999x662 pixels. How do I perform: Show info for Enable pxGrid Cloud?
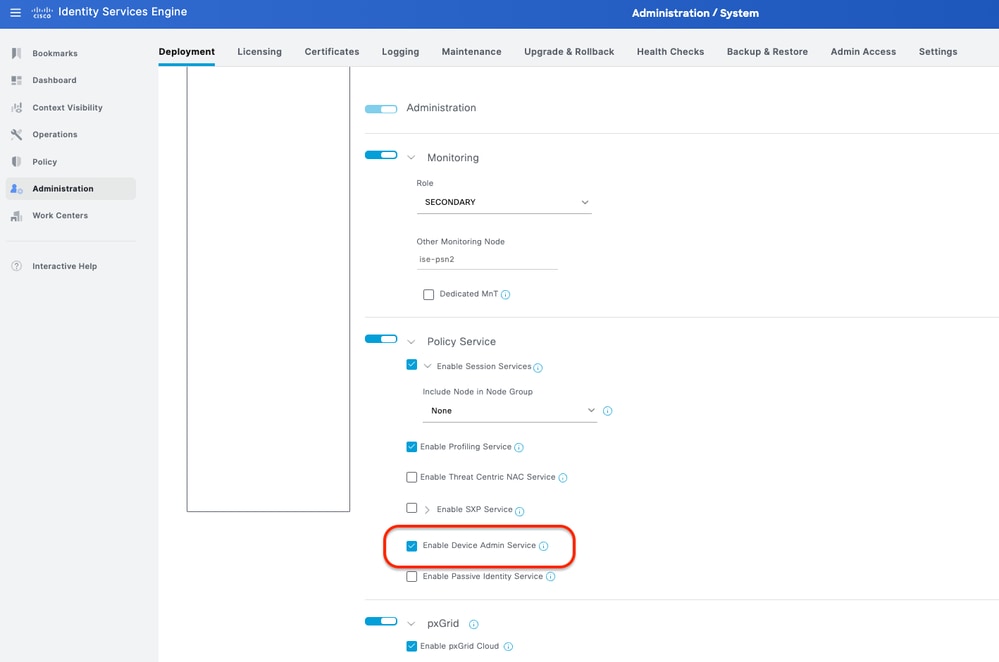point(508,647)
